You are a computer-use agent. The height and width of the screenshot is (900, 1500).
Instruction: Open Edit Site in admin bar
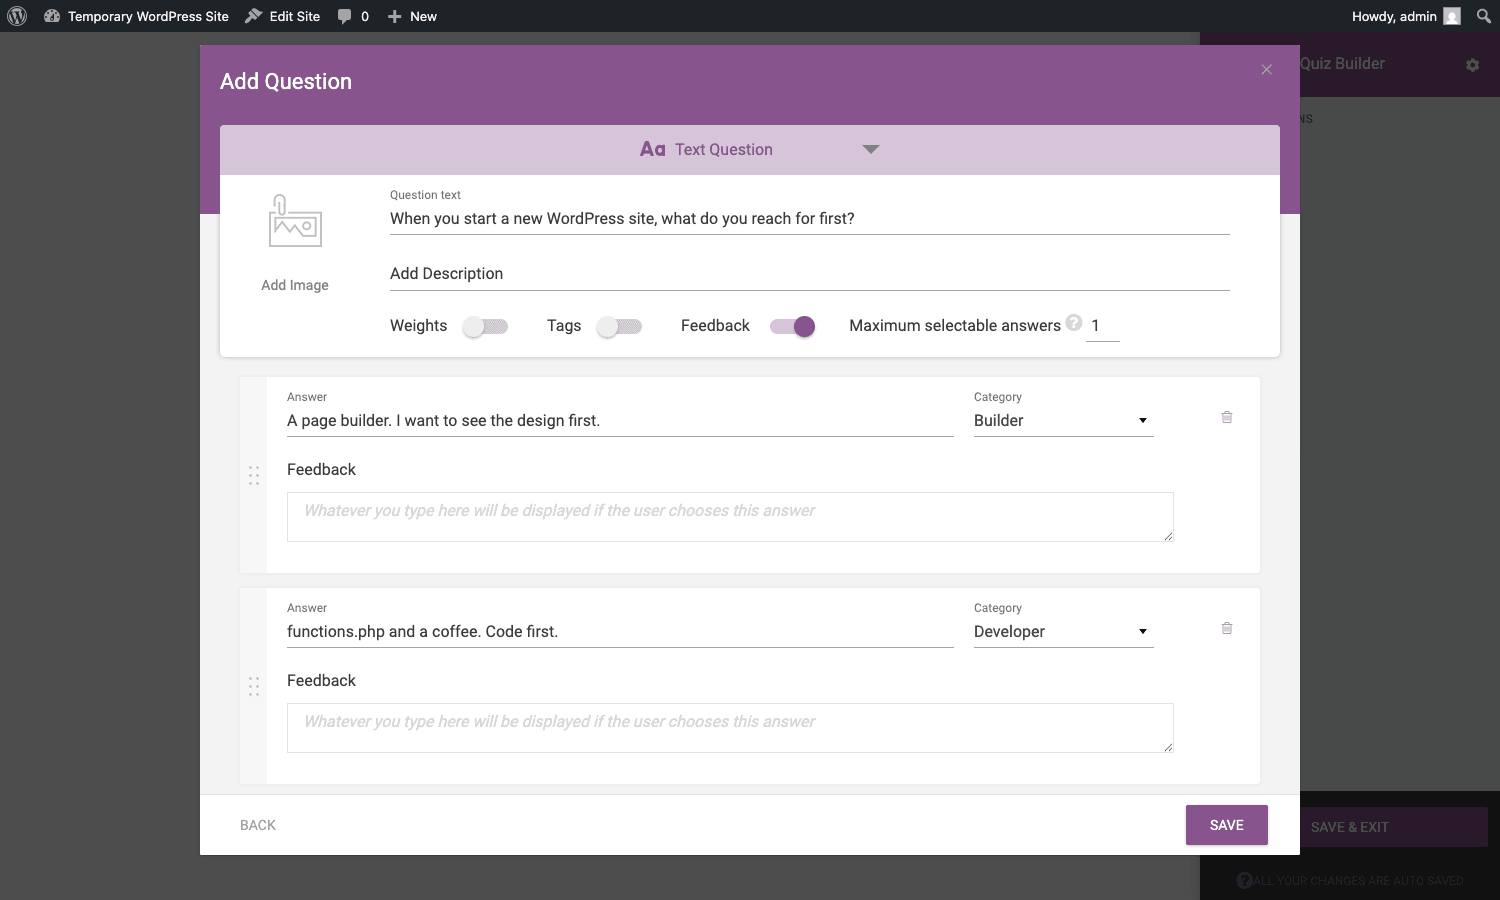[283, 16]
